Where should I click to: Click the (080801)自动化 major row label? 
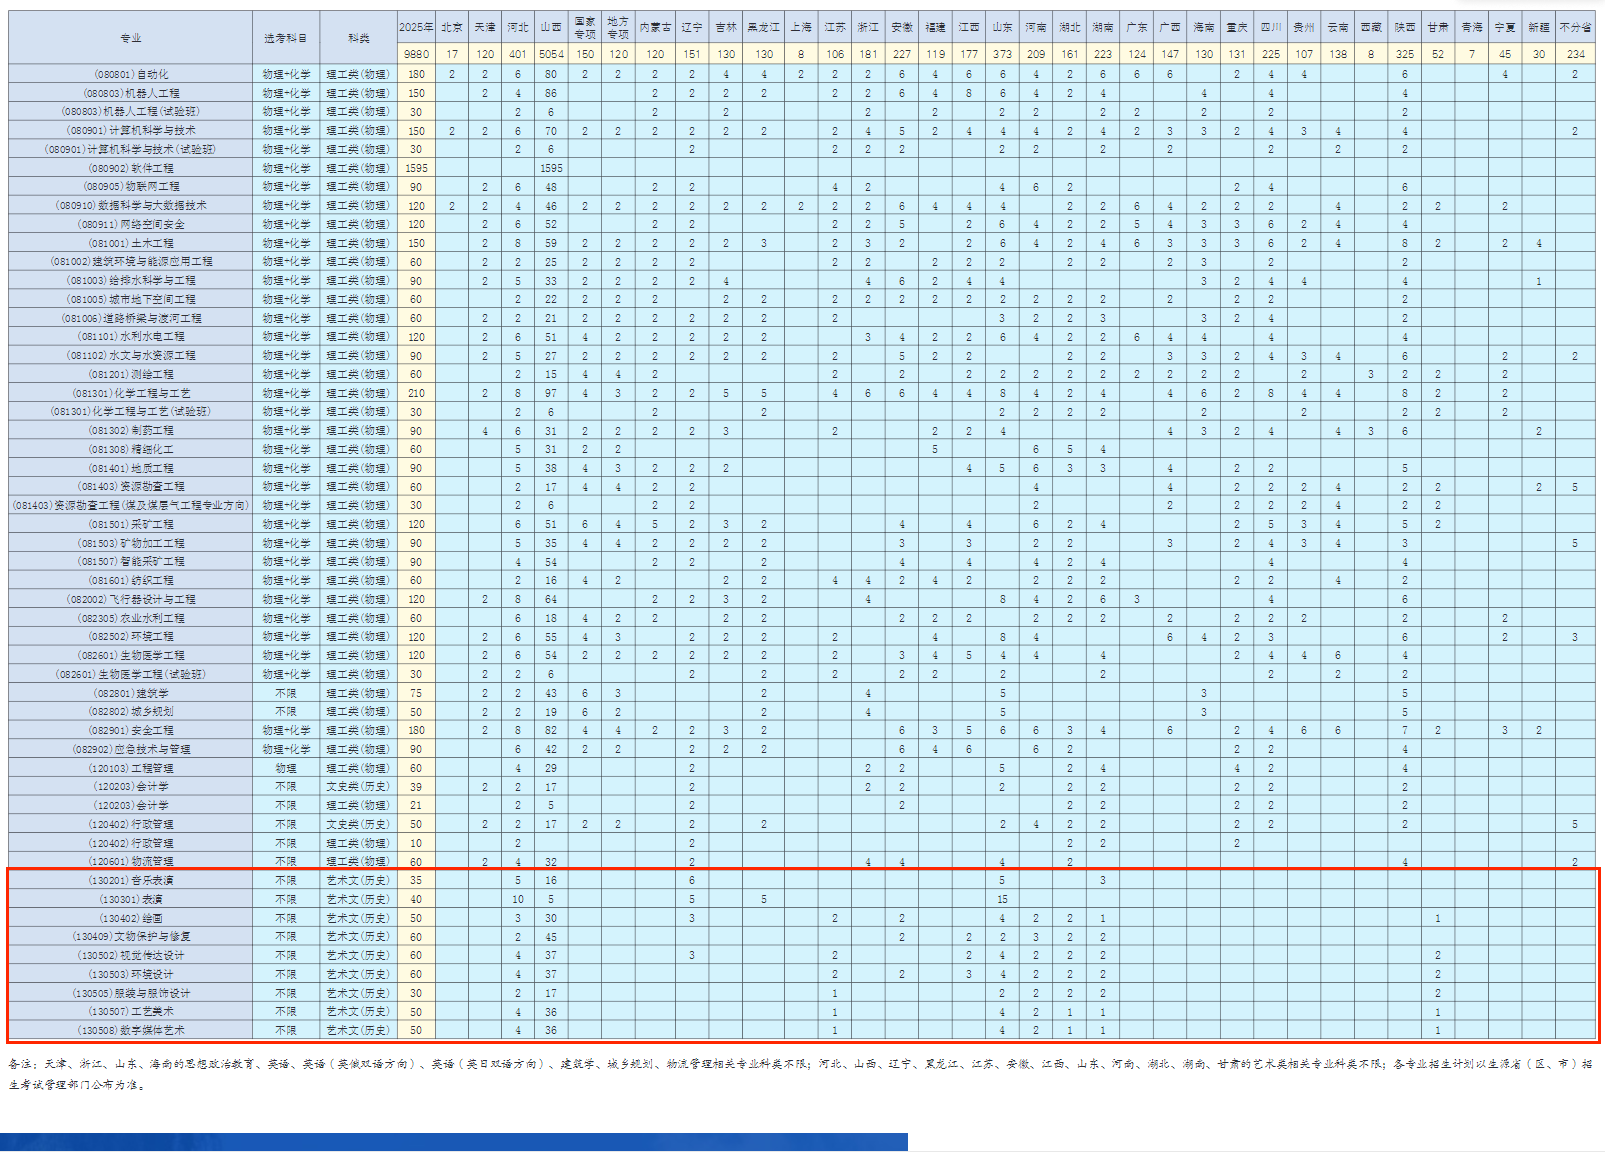131,74
